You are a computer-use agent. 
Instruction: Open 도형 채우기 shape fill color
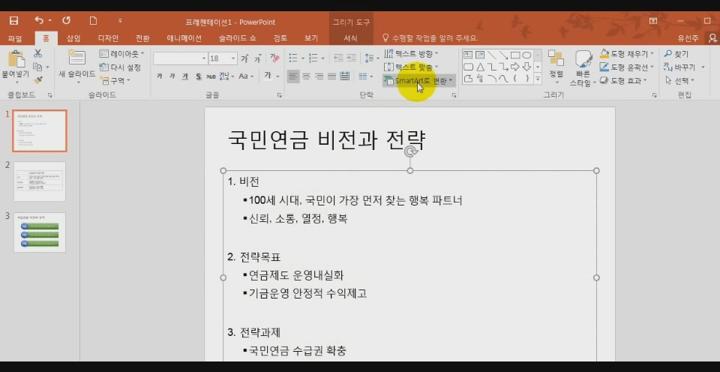[627, 54]
